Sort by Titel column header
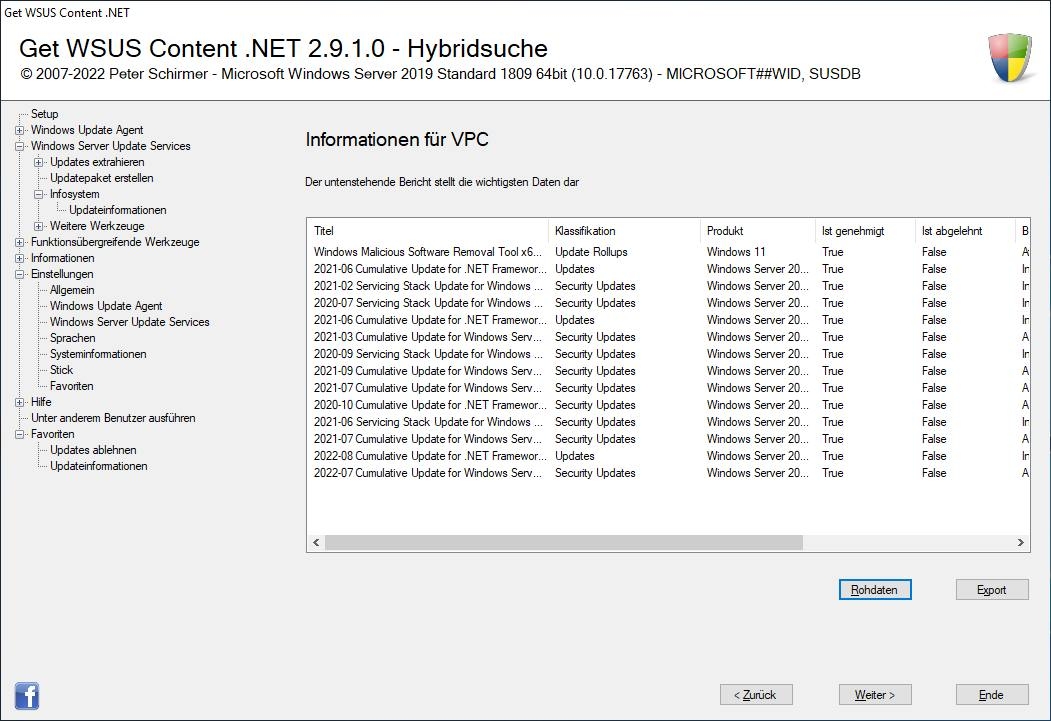The height and width of the screenshot is (721, 1051). [x=428, y=231]
